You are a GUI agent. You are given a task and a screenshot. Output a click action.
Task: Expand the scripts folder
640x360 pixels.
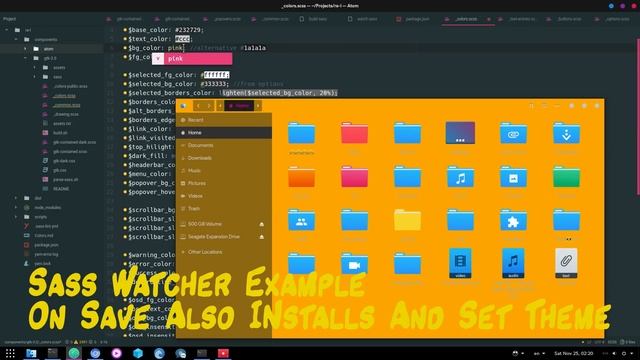pyautogui.click(x=16, y=217)
